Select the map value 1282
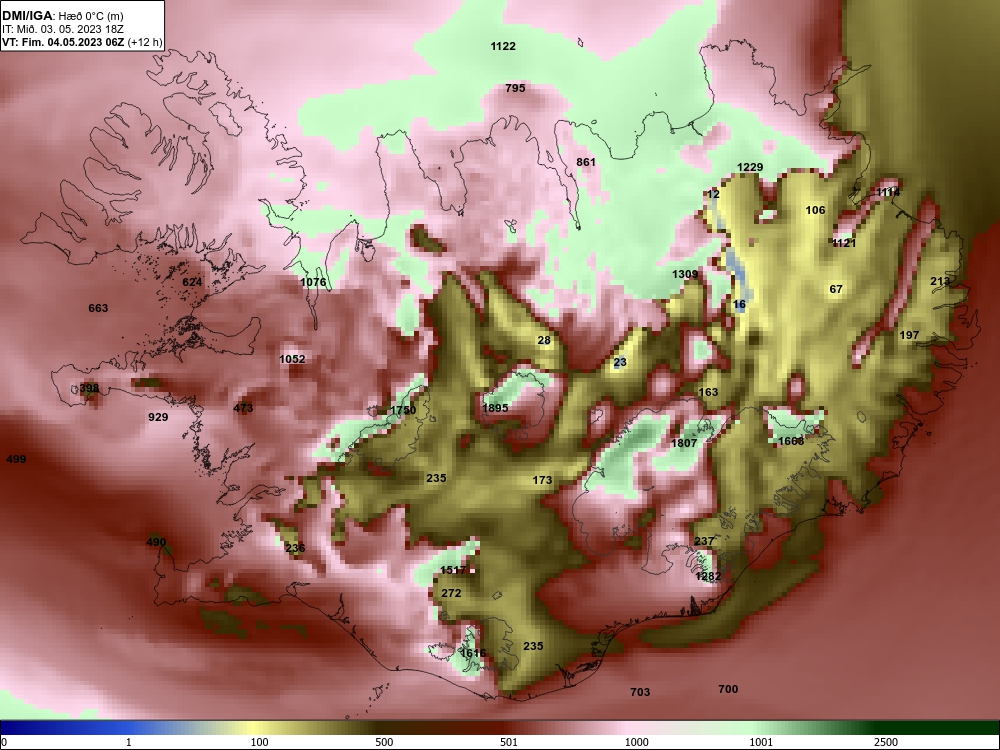The image size is (1000, 750). [708, 576]
